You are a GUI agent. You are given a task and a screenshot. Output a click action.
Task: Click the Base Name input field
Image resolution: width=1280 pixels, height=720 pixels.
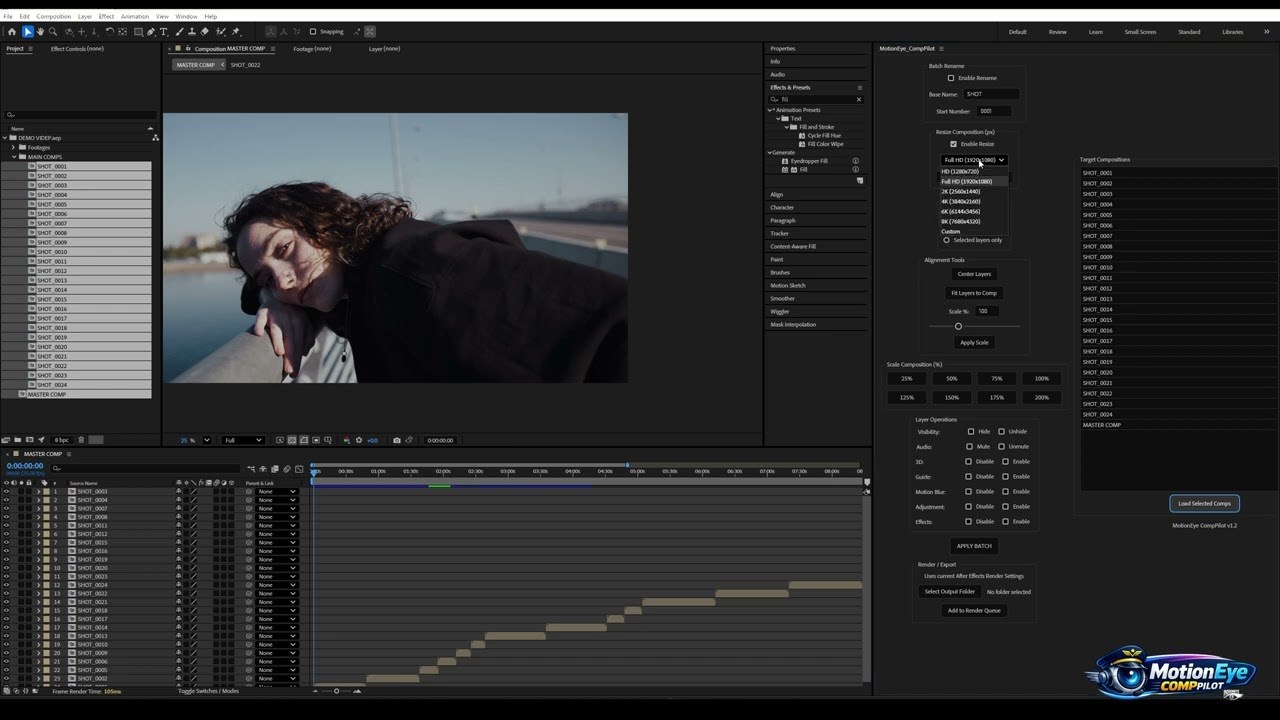point(990,94)
